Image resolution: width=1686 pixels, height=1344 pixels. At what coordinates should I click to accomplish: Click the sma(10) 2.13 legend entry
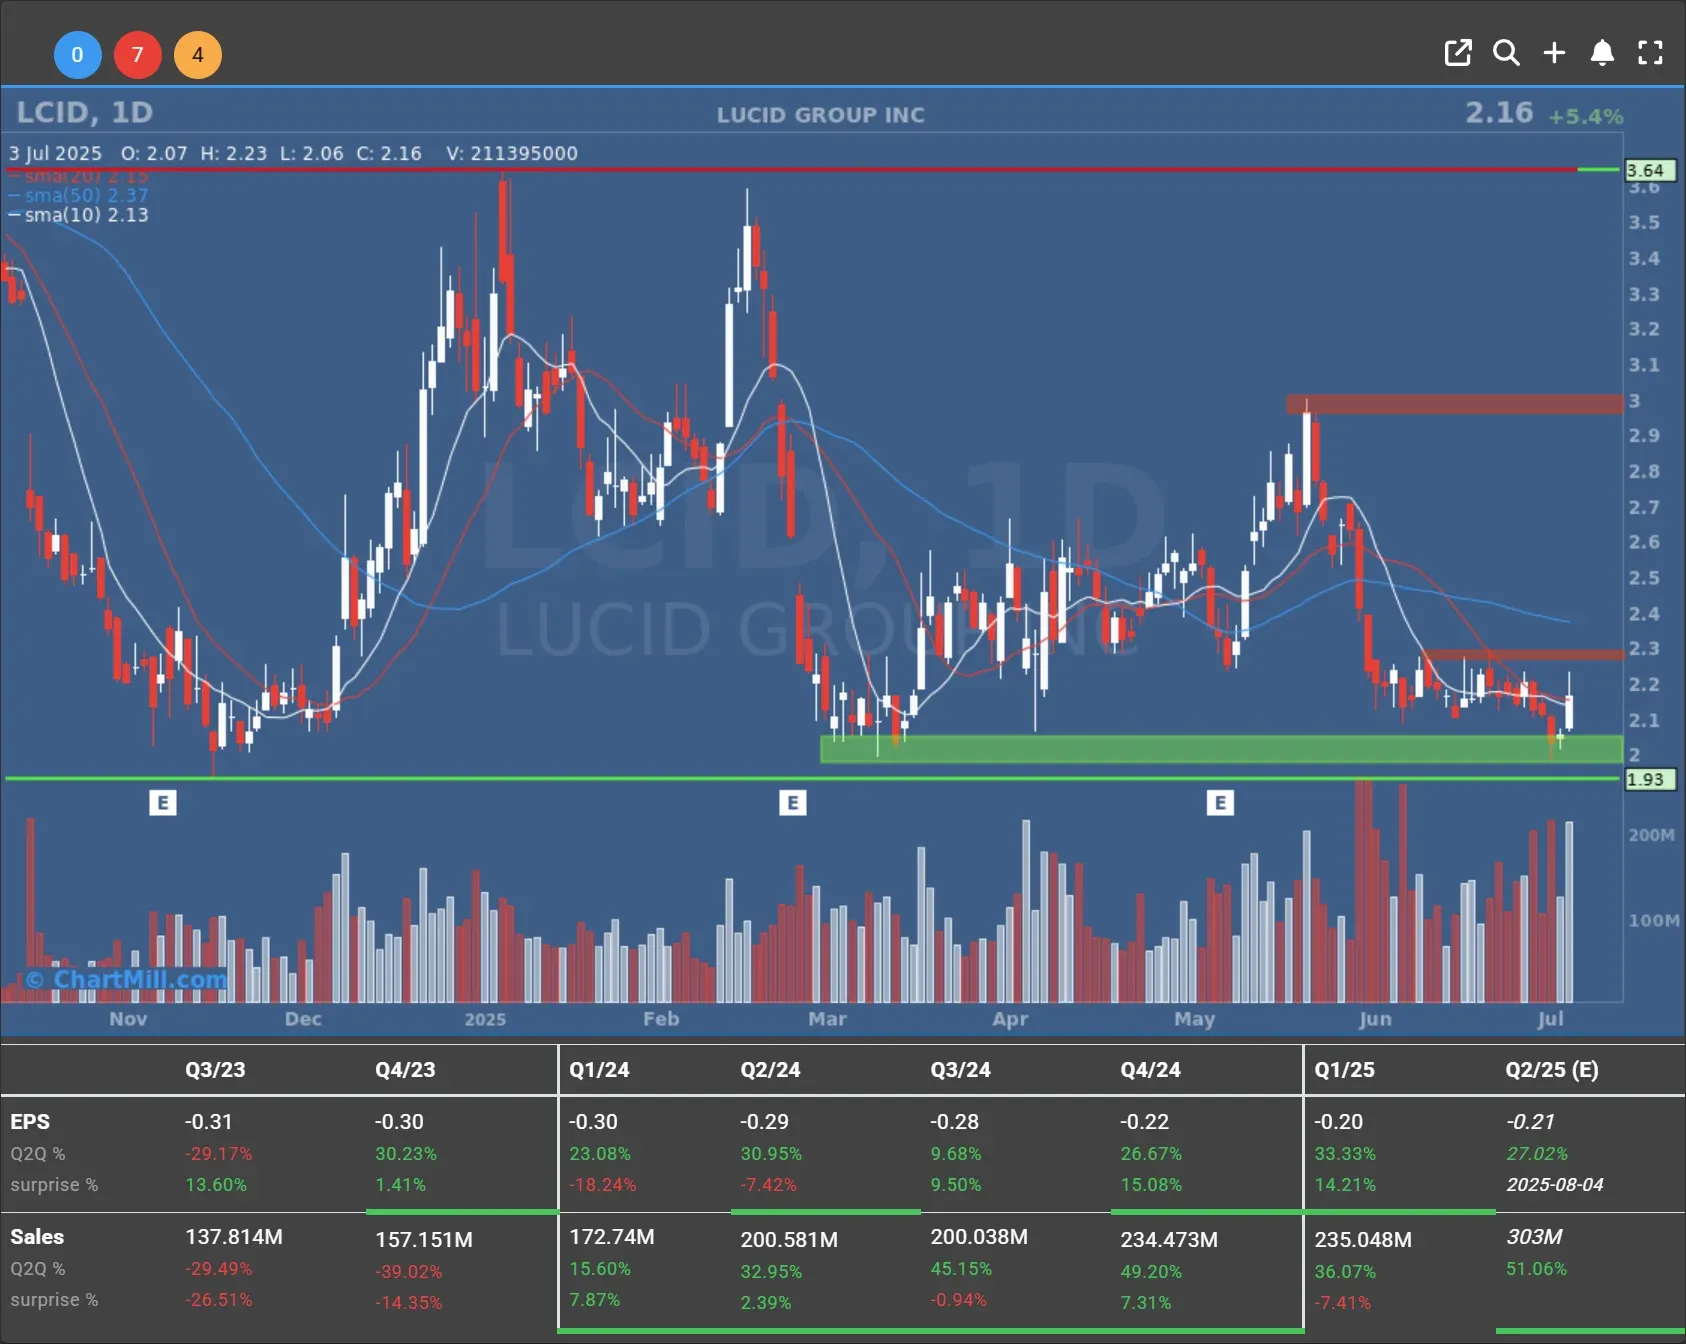[79, 215]
